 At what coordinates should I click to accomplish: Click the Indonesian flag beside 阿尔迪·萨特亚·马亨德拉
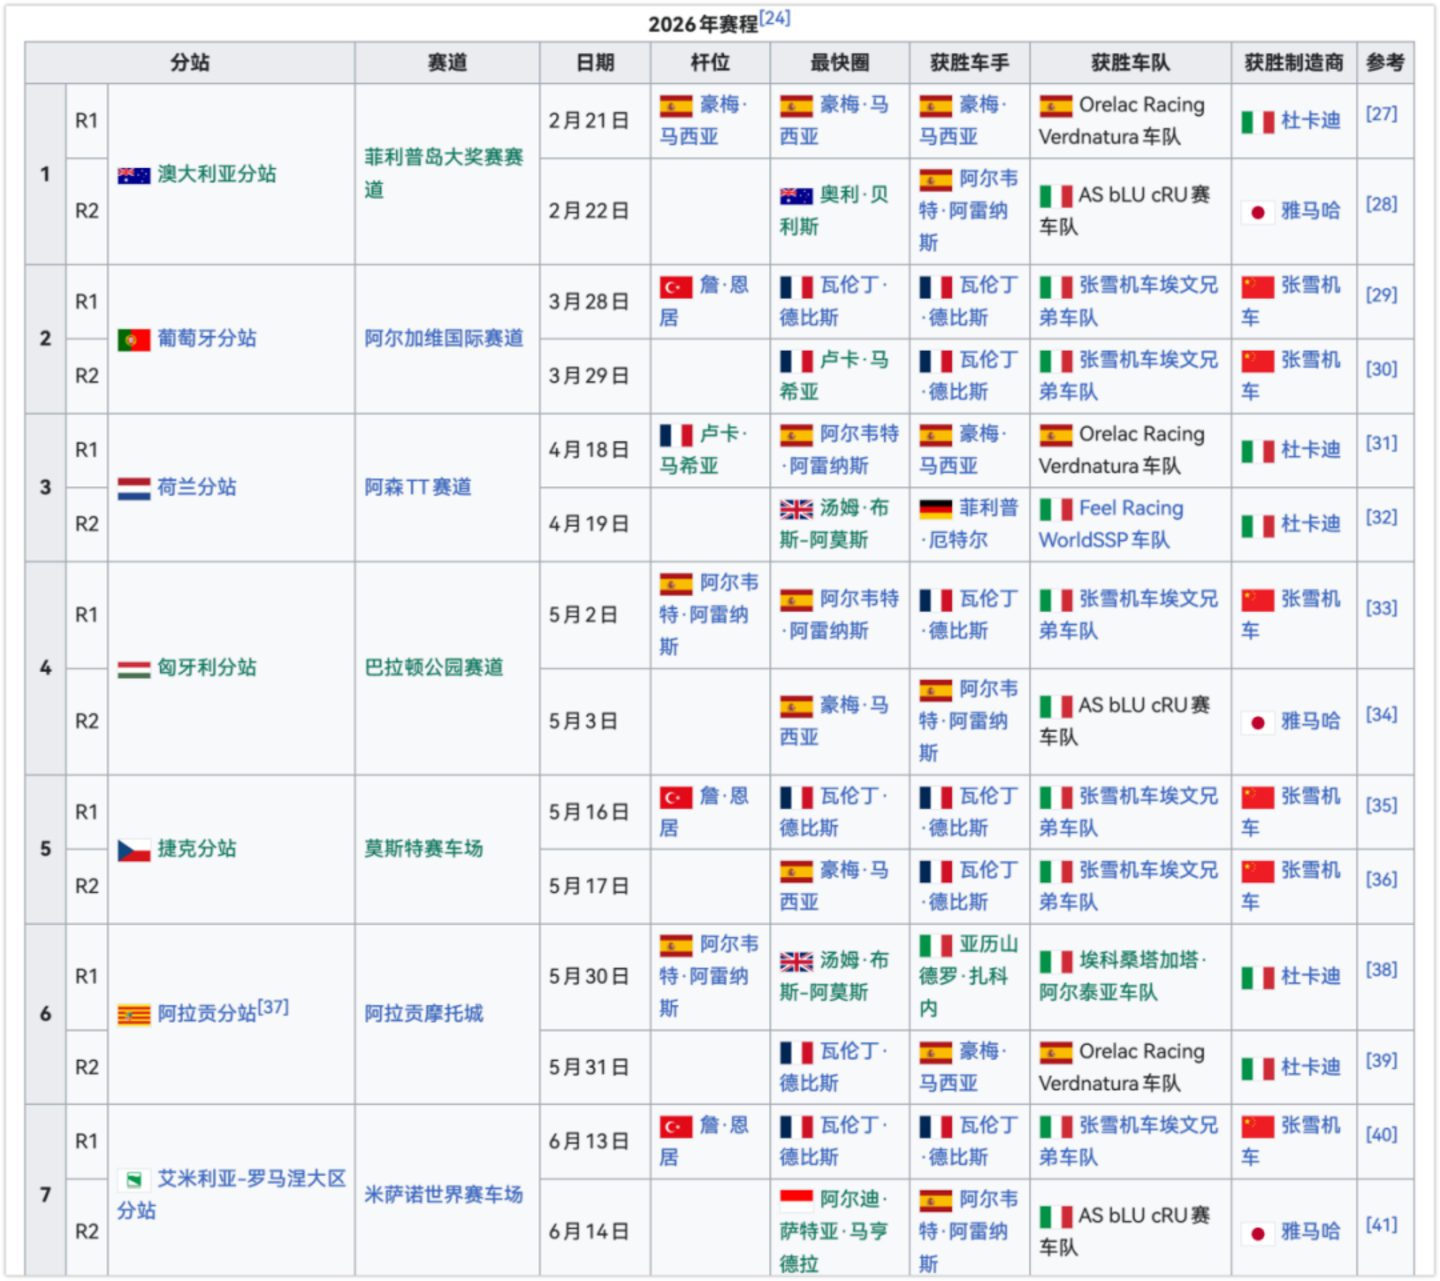796,1200
